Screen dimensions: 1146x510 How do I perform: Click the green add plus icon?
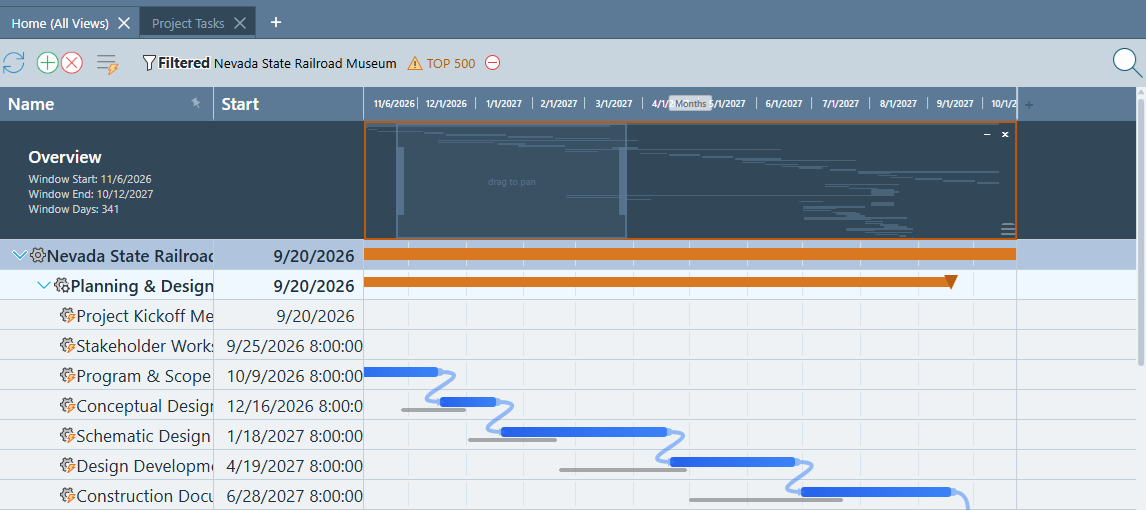(x=48, y=63)
